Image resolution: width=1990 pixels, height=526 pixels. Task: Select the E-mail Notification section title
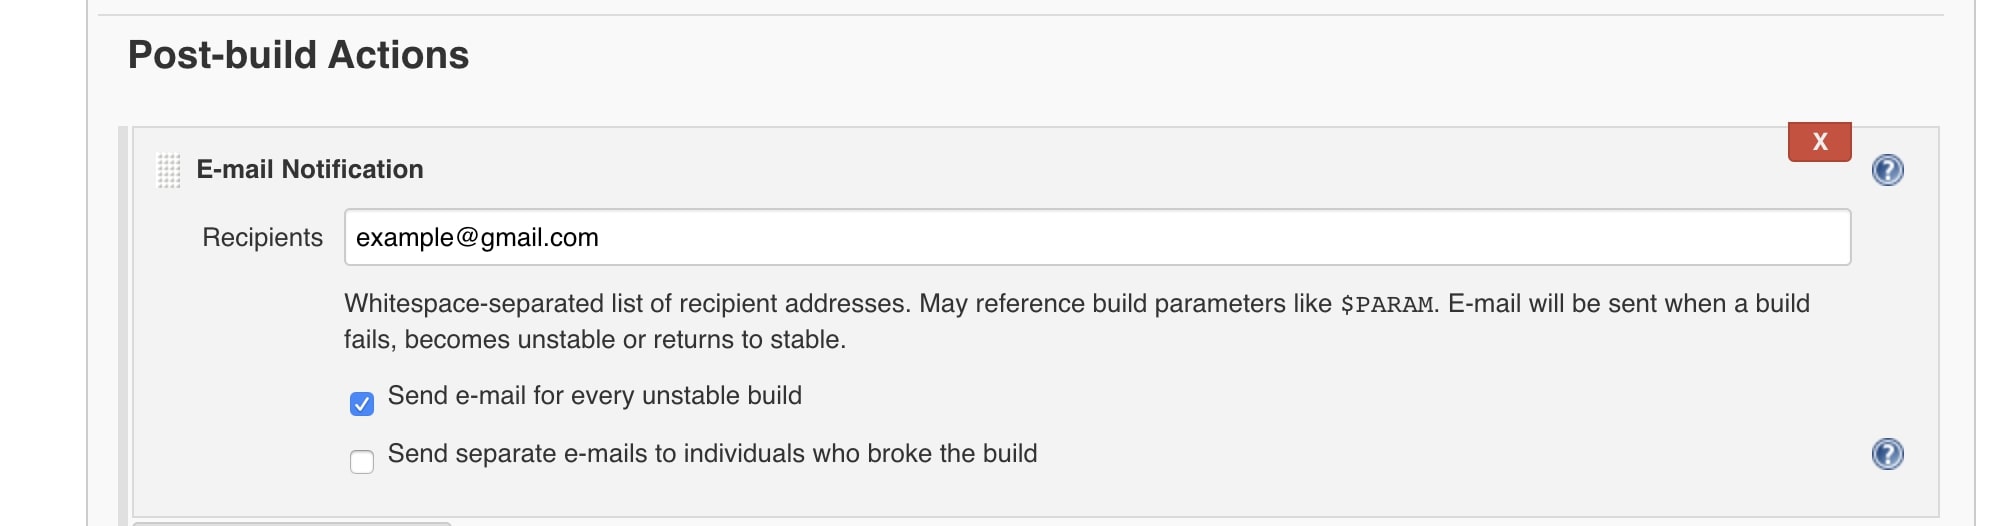310,170
